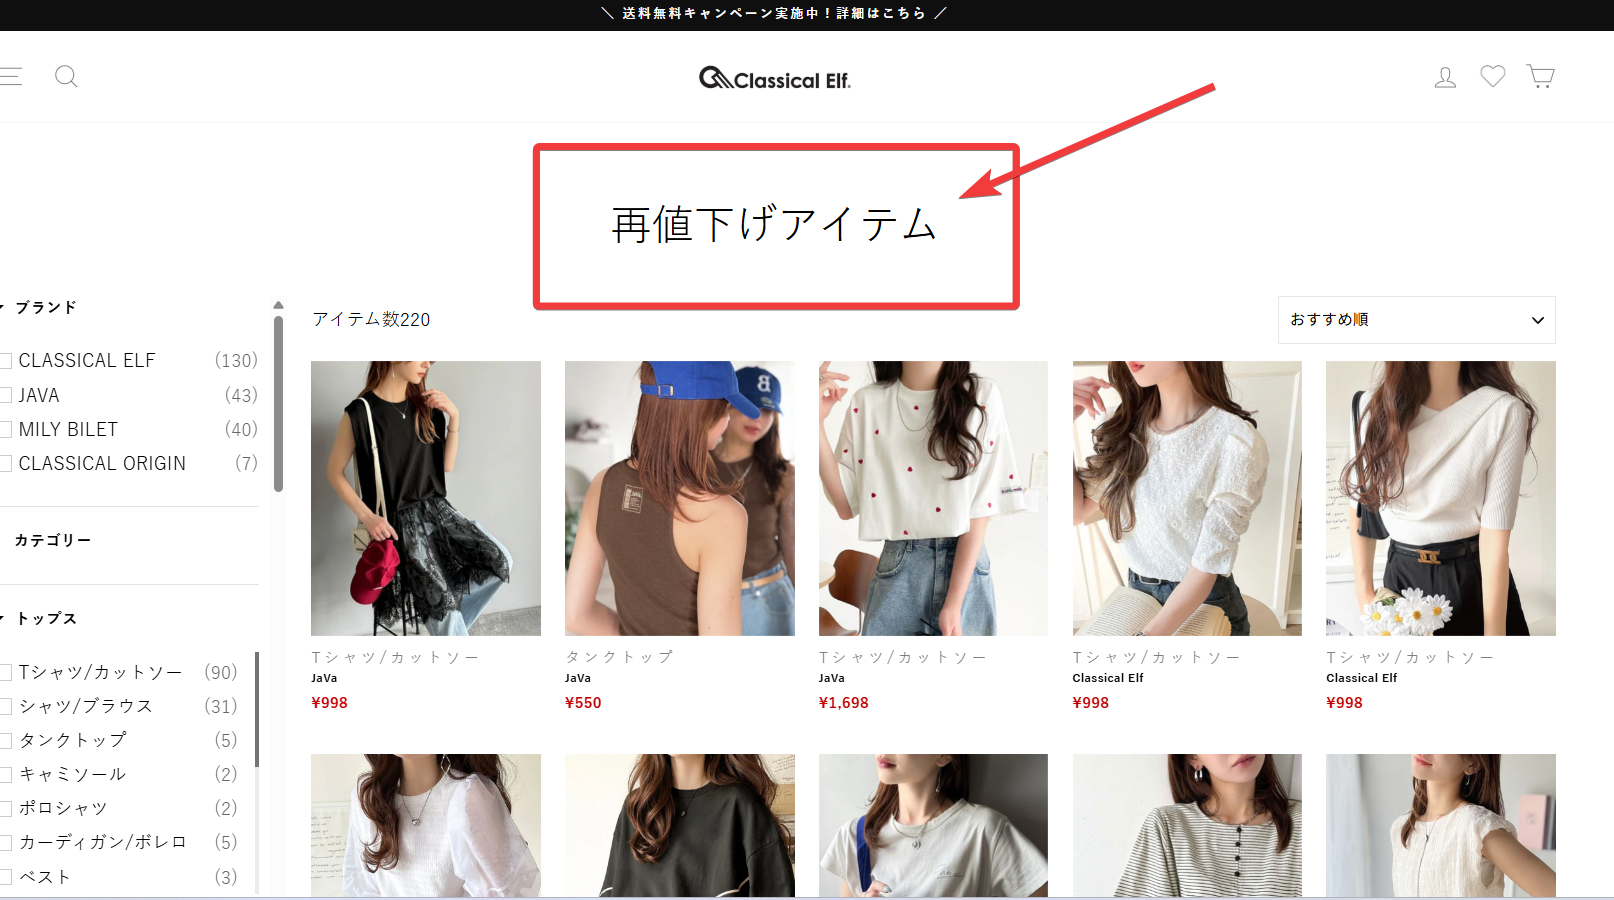Open the shopping cart icon
The height and width of the screenshot is (900, 1614).
(1540, 77)
